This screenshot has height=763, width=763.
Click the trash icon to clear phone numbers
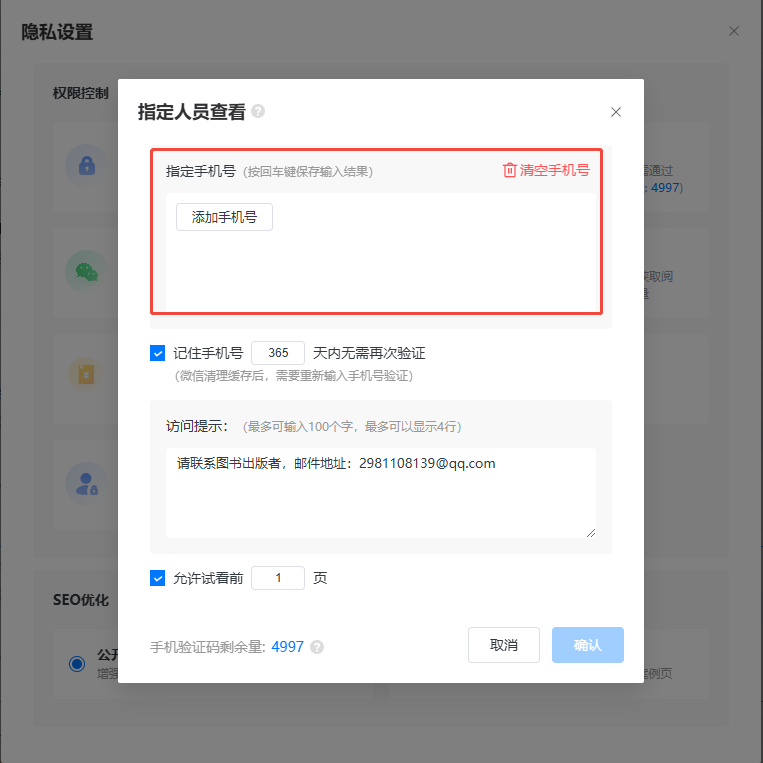pyautogui.click(x=509, y=170)
